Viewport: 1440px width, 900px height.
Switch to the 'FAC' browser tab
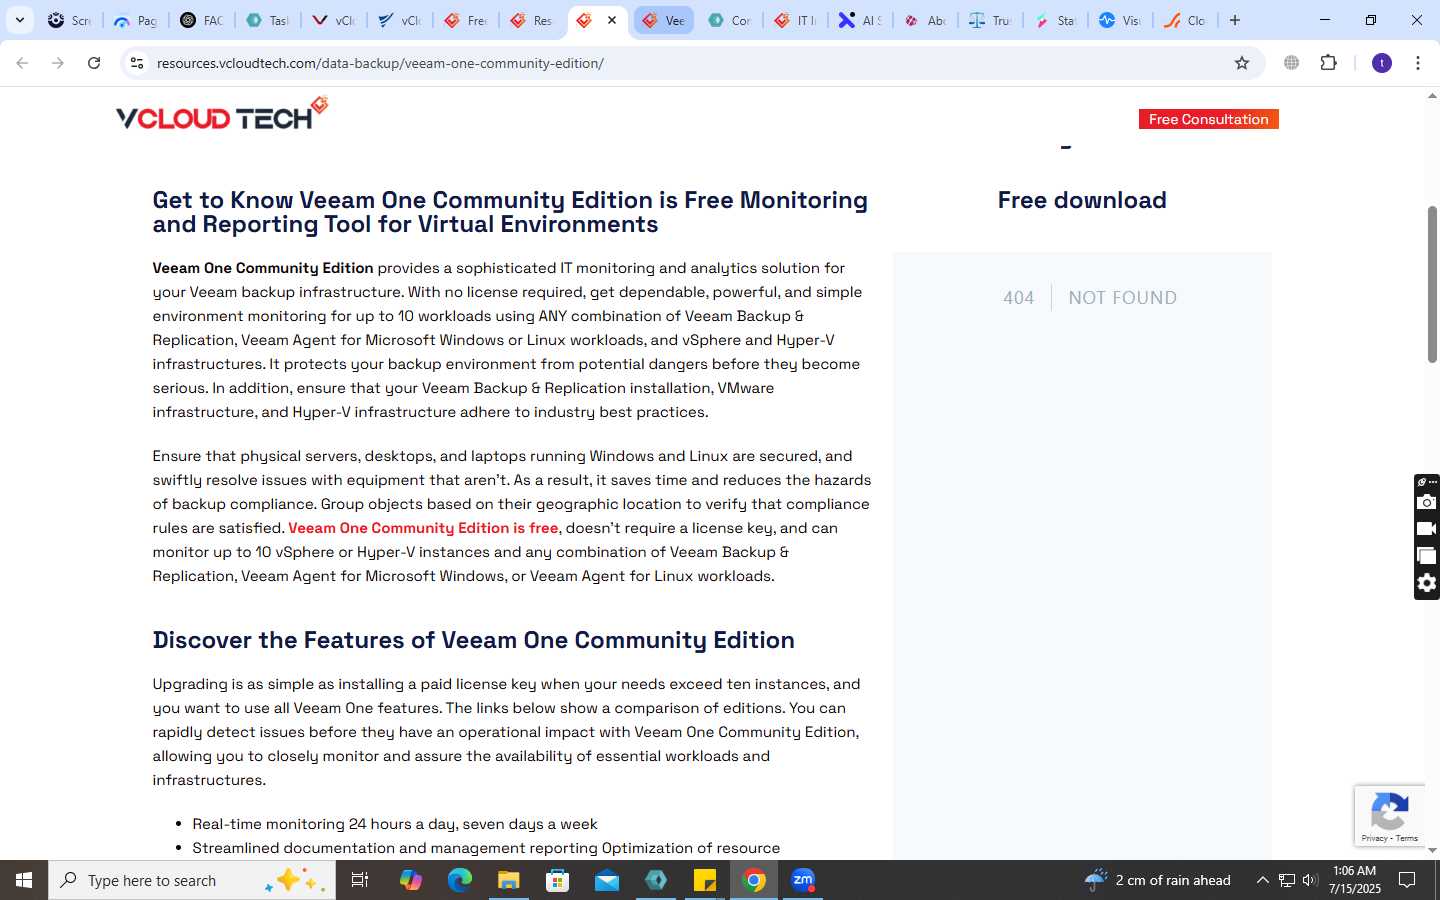click(201, 20)
